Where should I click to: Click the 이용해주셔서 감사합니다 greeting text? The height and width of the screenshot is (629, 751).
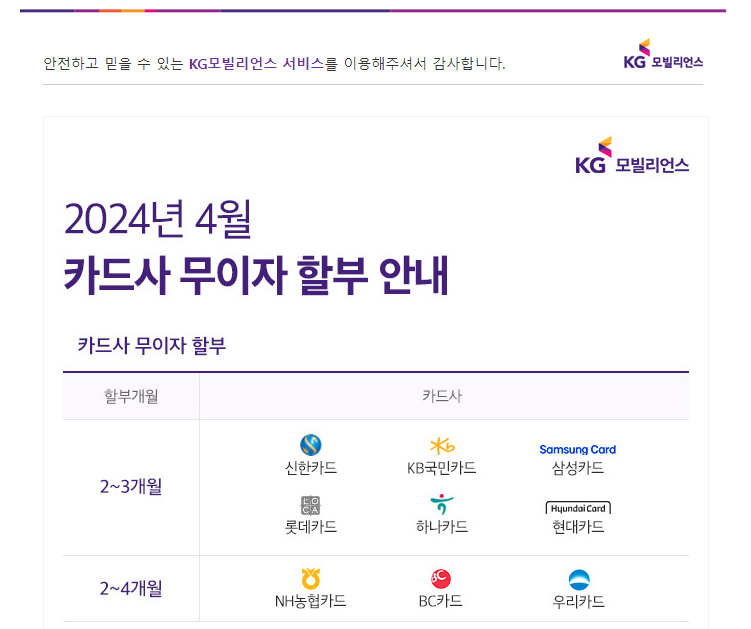point(424,63)
